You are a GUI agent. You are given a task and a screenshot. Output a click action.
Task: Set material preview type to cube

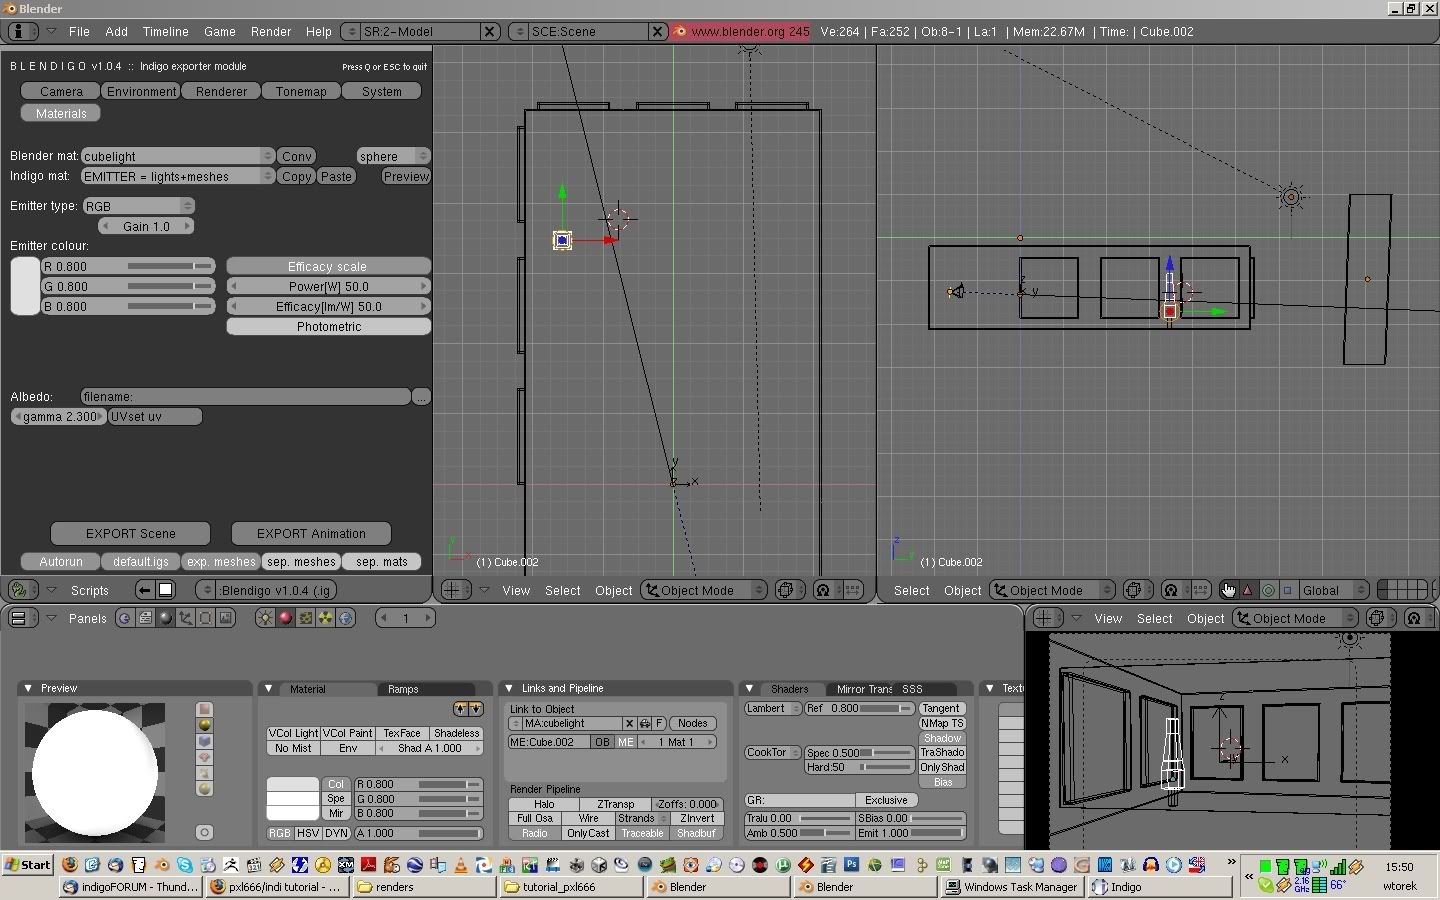[205, 741]
